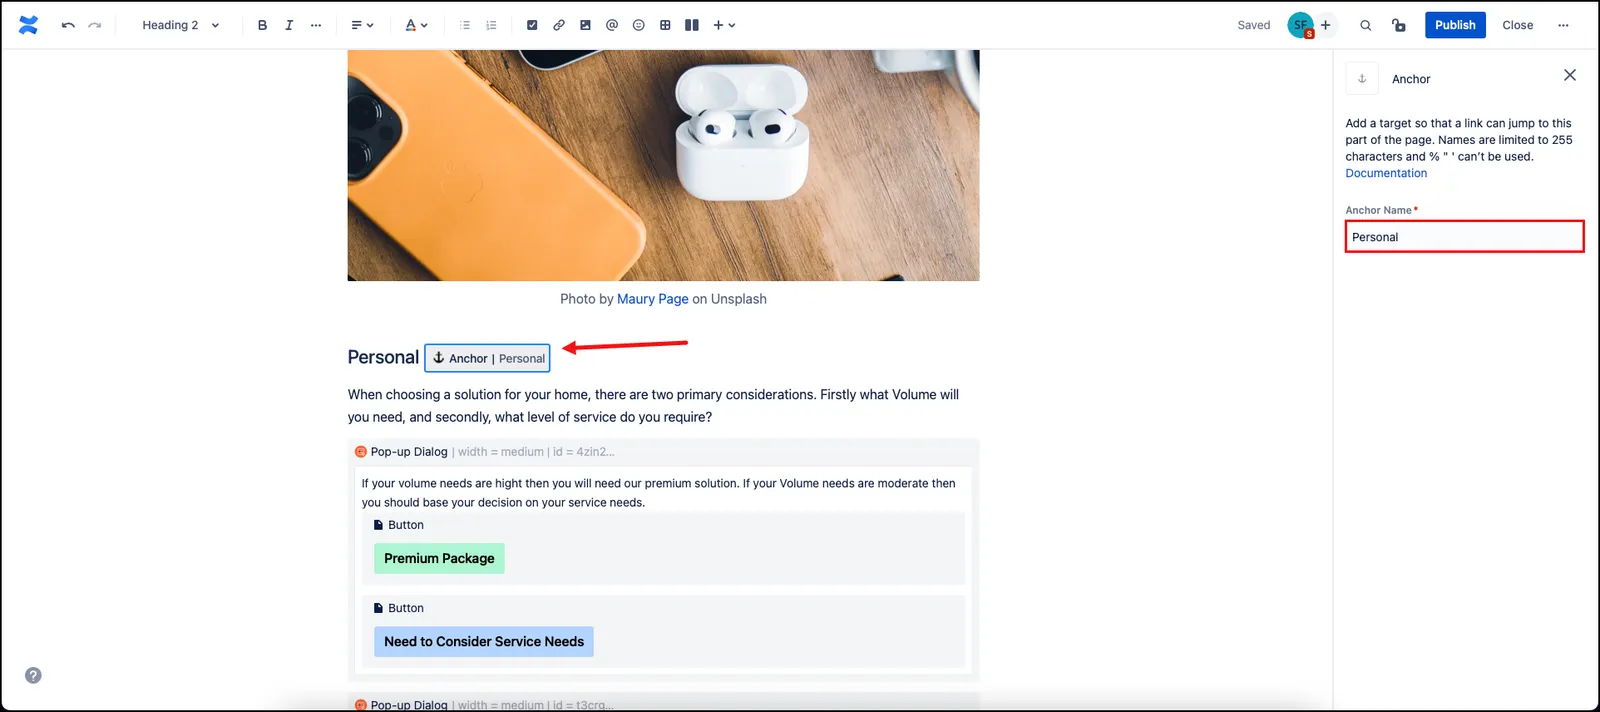Open the help question mark icon

(x=33, y=675)
